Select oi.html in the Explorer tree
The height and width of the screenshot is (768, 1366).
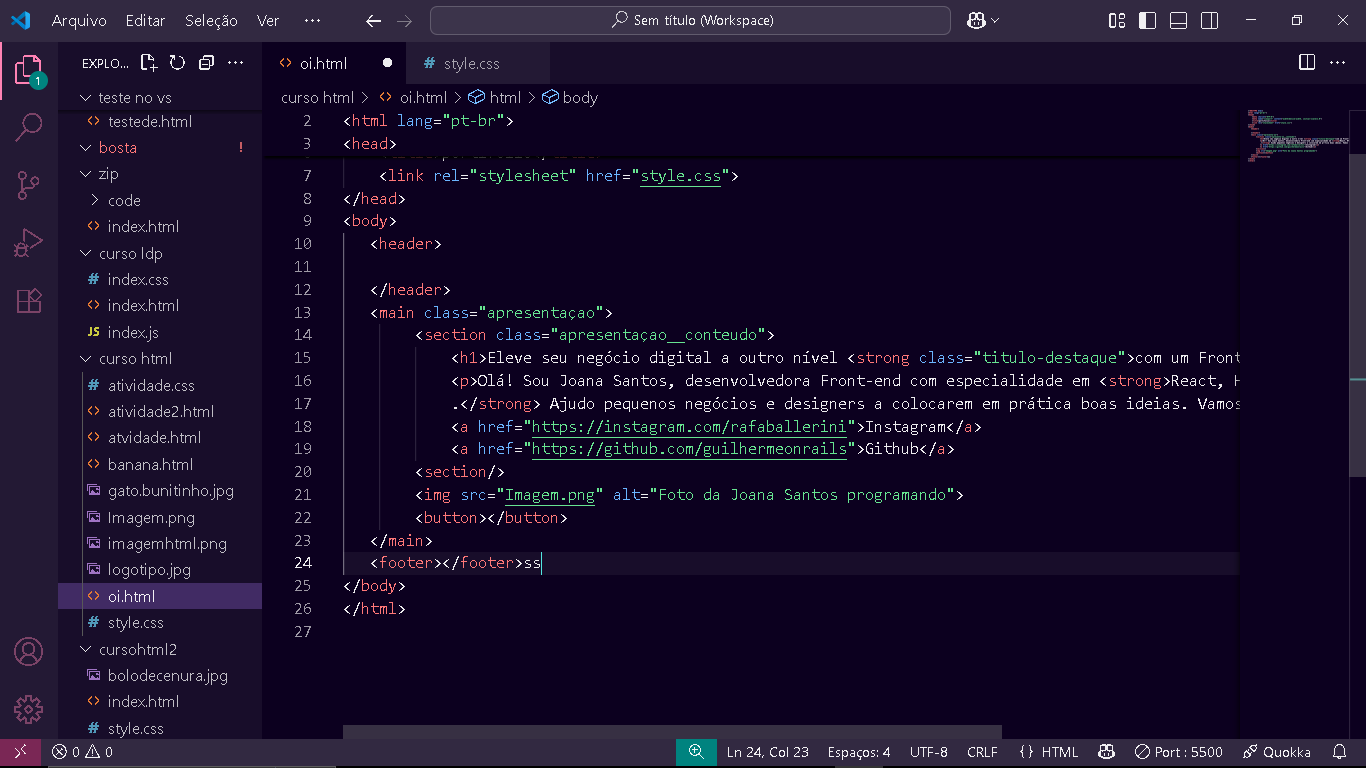click(160, 596)
